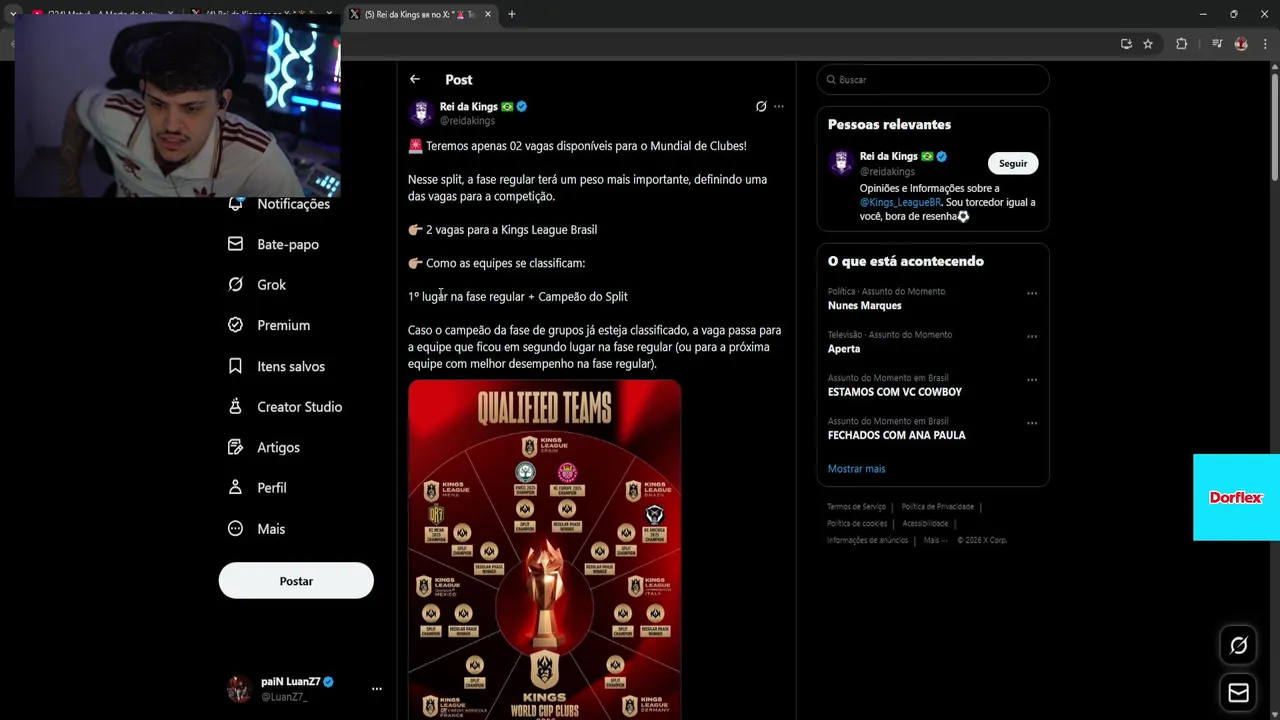Open the media control icon in browser toolbar
The image size is (1280, 720).
[x=1216, y=44]
